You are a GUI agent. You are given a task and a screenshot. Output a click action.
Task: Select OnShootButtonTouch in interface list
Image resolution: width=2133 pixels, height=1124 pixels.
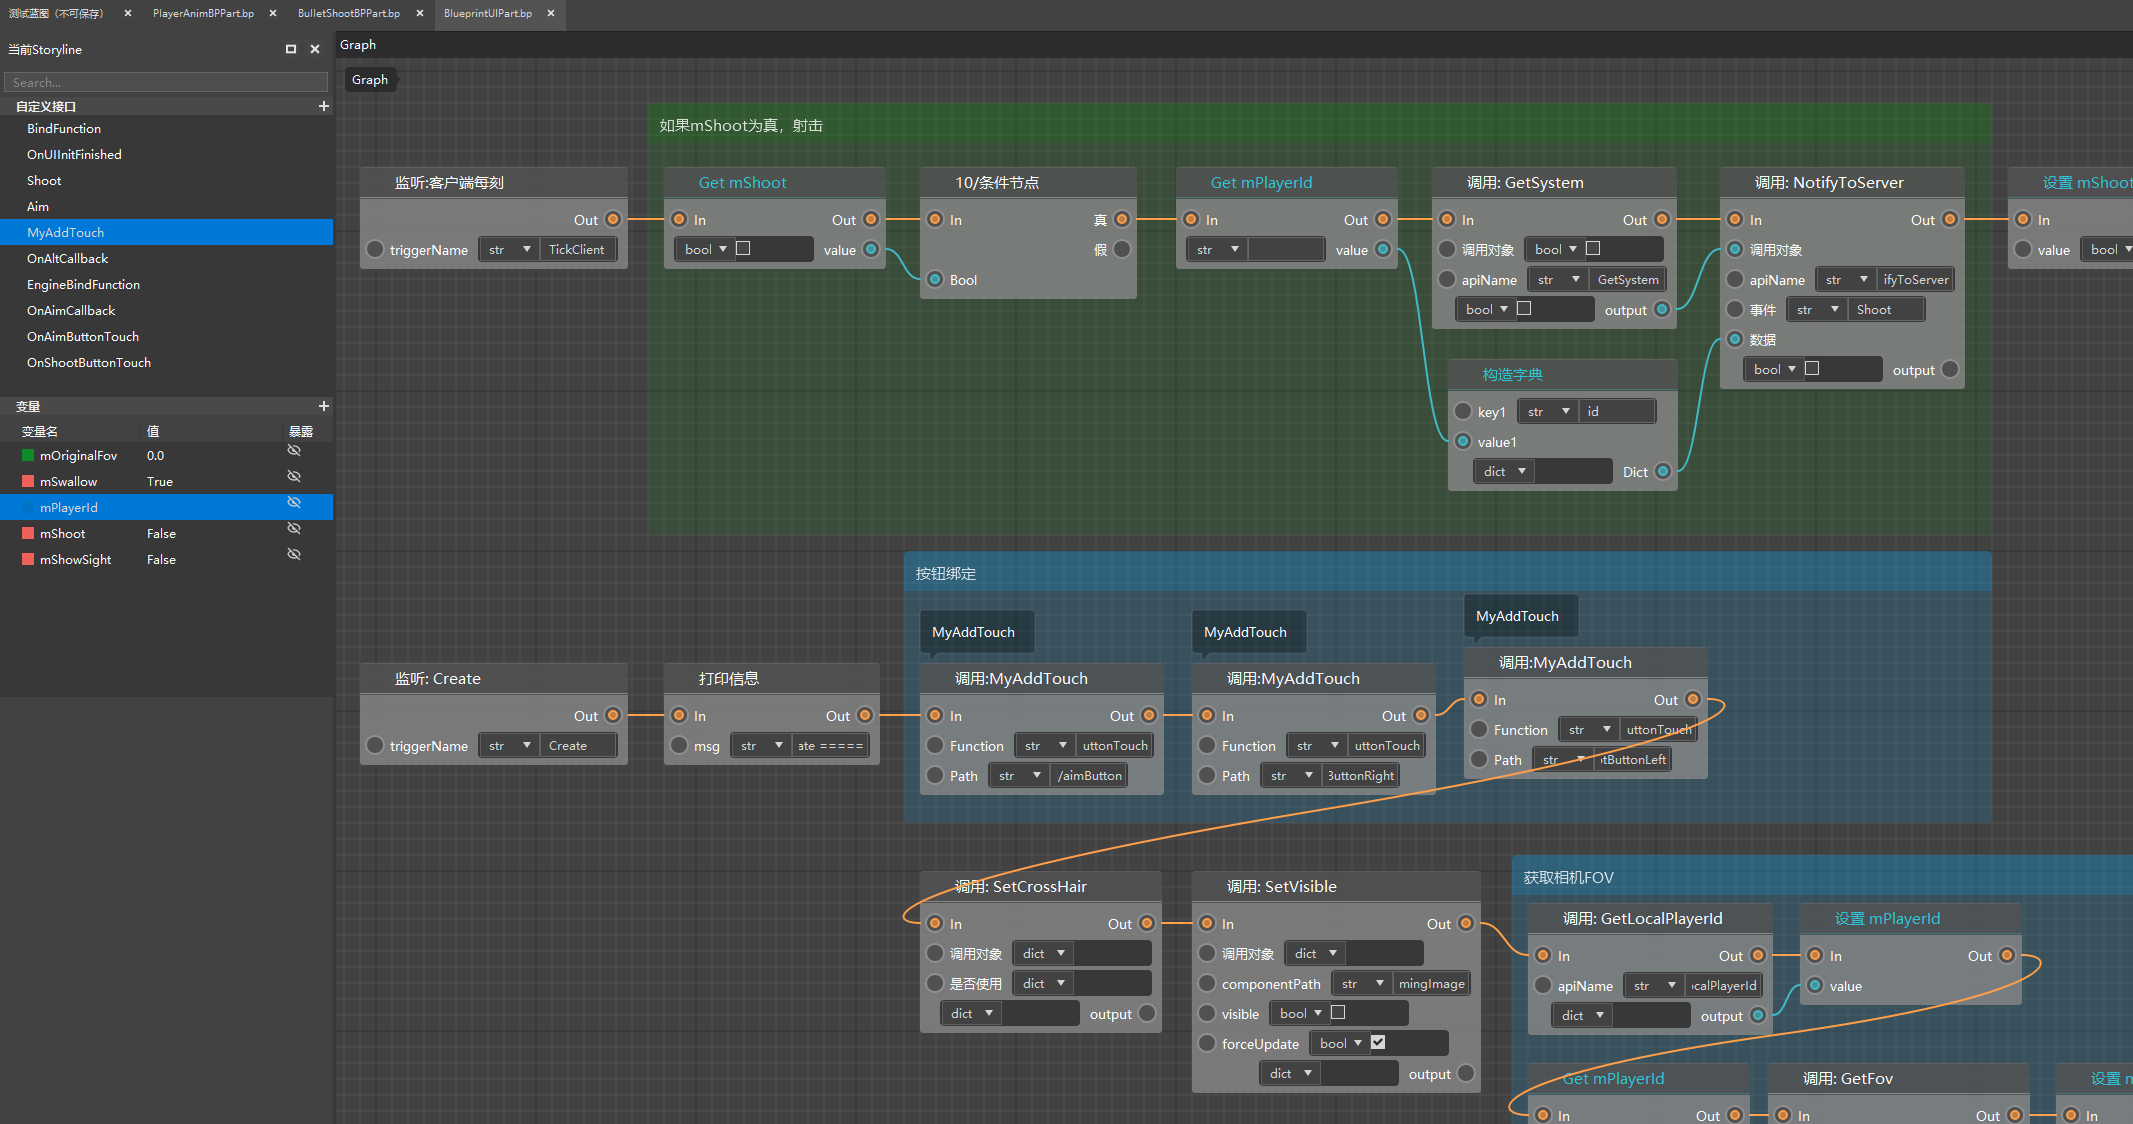[x=89, y=363]
